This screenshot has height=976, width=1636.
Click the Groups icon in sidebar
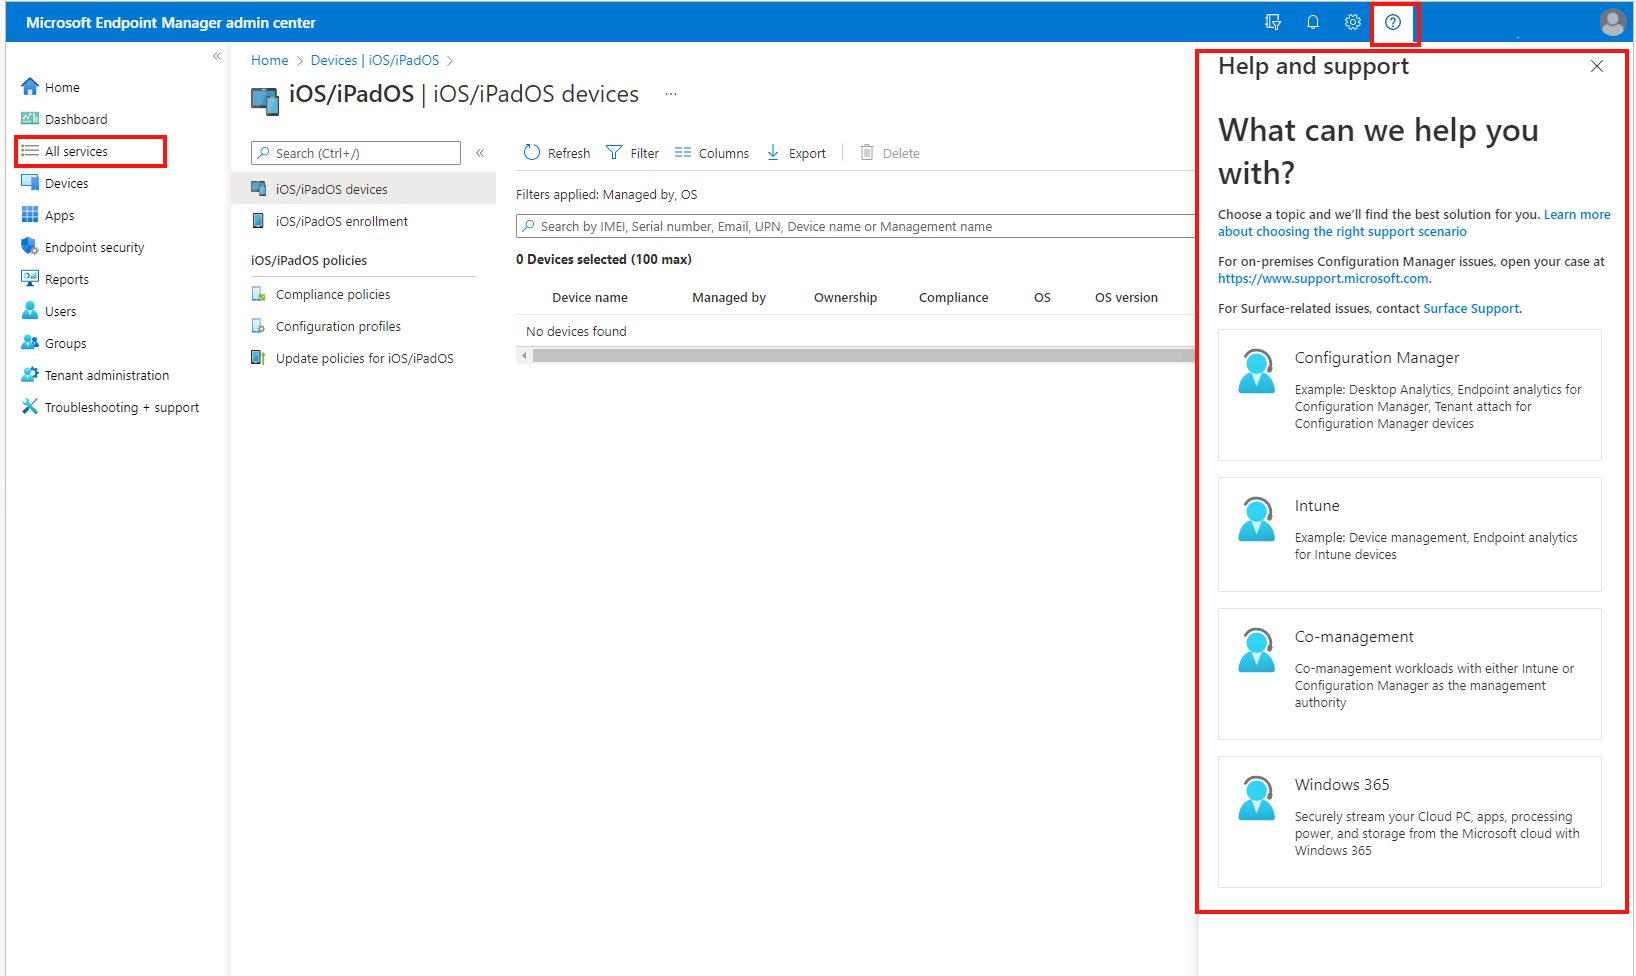30,343
